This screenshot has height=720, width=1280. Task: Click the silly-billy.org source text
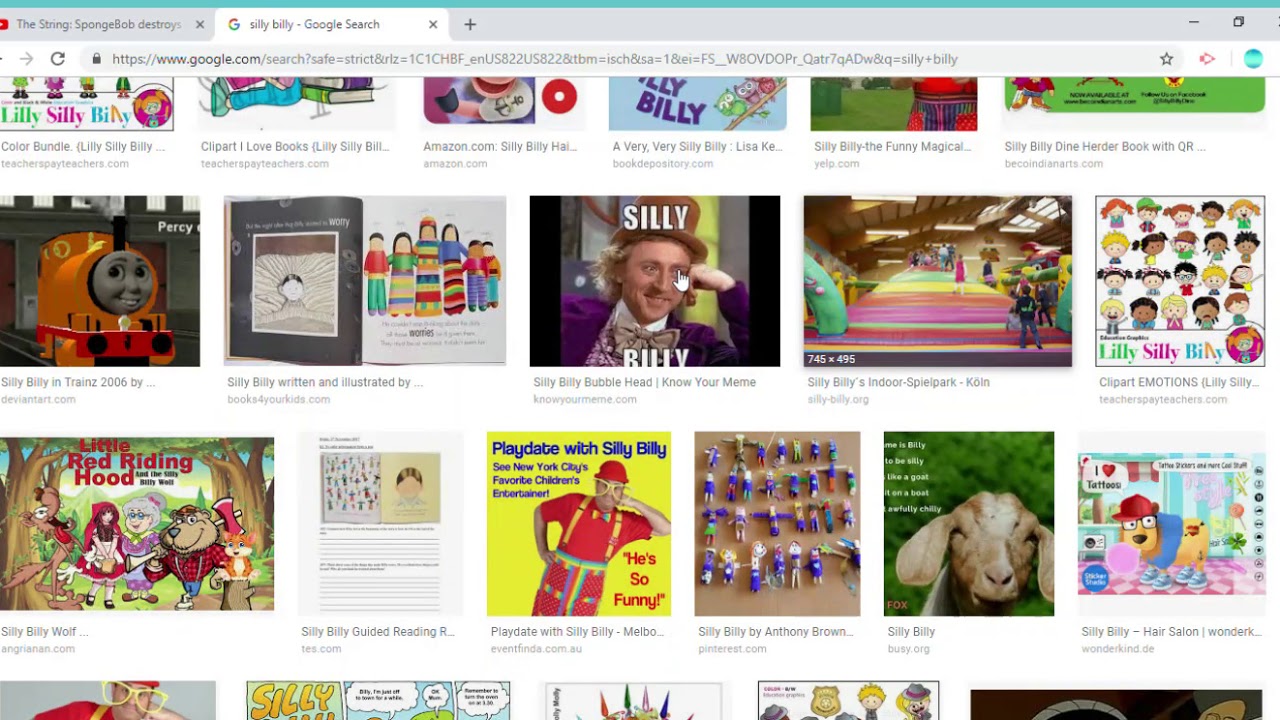click(x=838, y=399)
